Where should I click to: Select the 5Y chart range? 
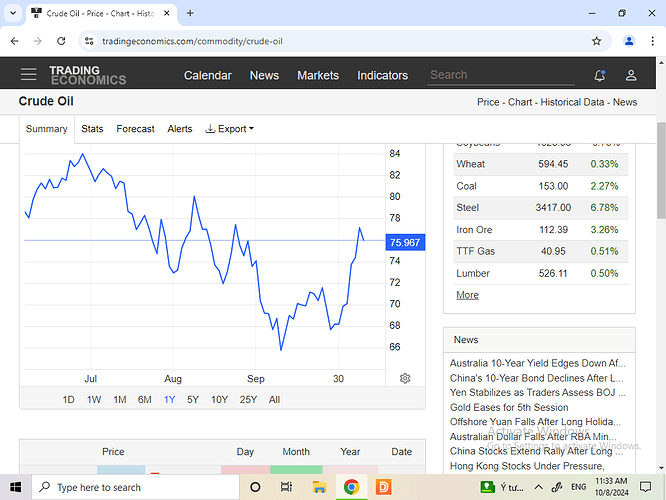click(x=193, y=399)
